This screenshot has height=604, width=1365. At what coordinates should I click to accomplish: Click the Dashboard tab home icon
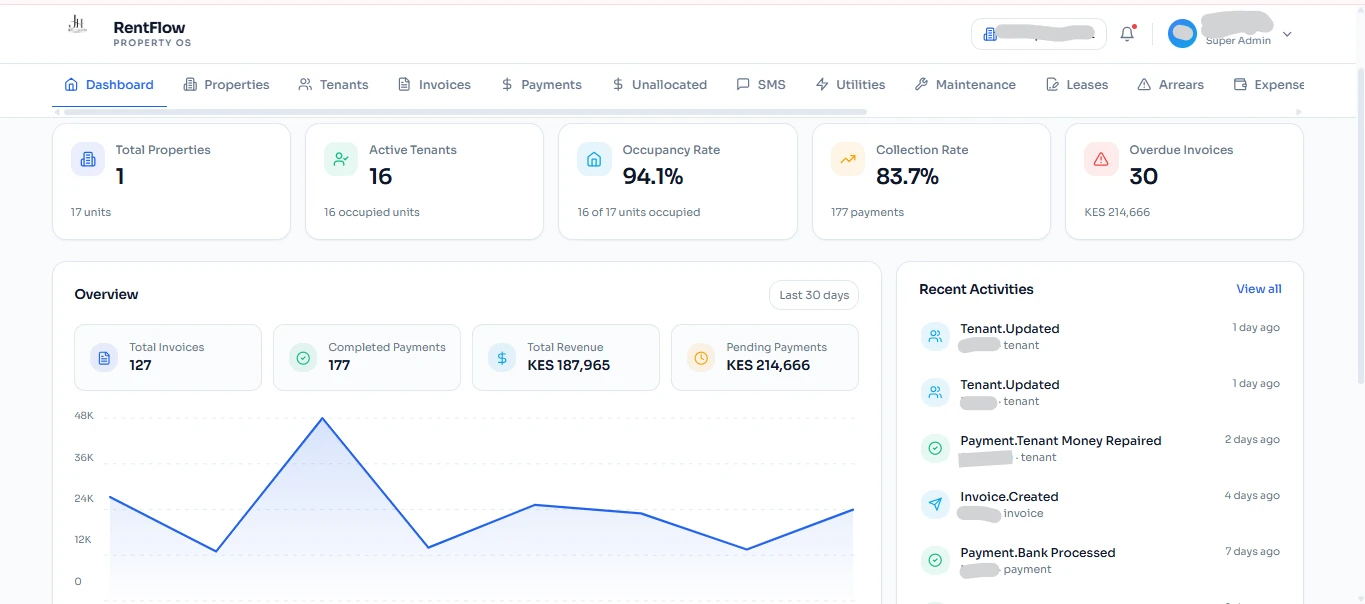[x=71, y=85]
